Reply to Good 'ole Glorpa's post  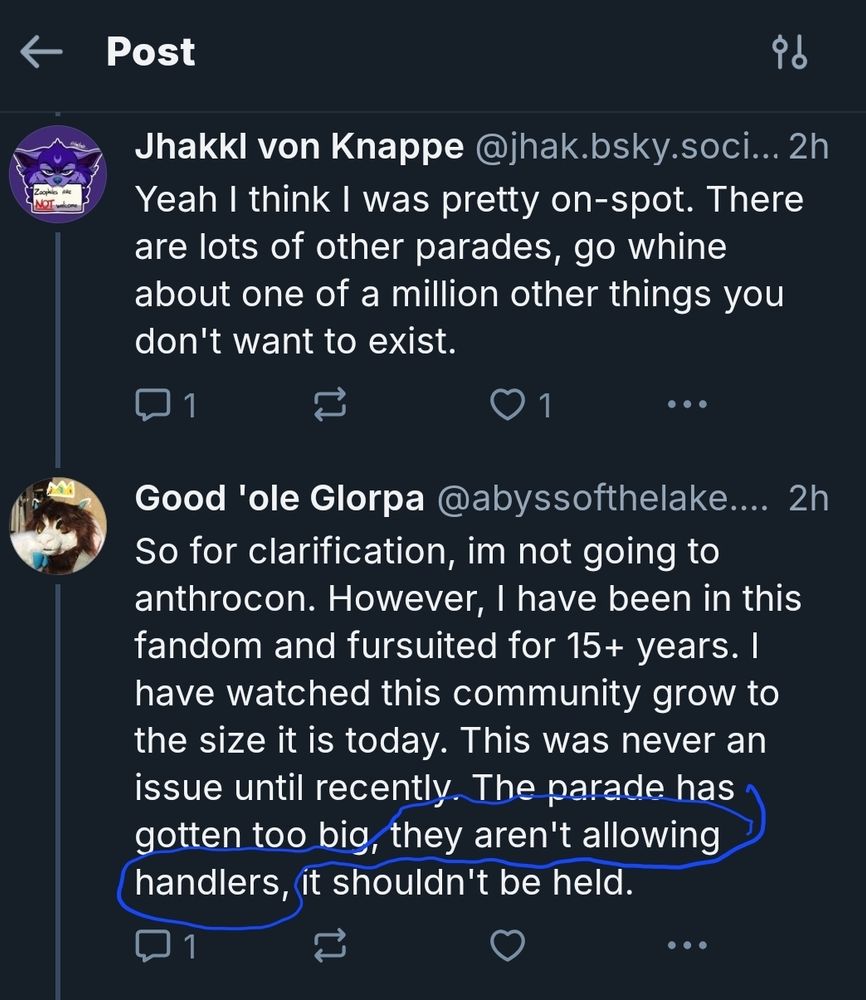151,944
